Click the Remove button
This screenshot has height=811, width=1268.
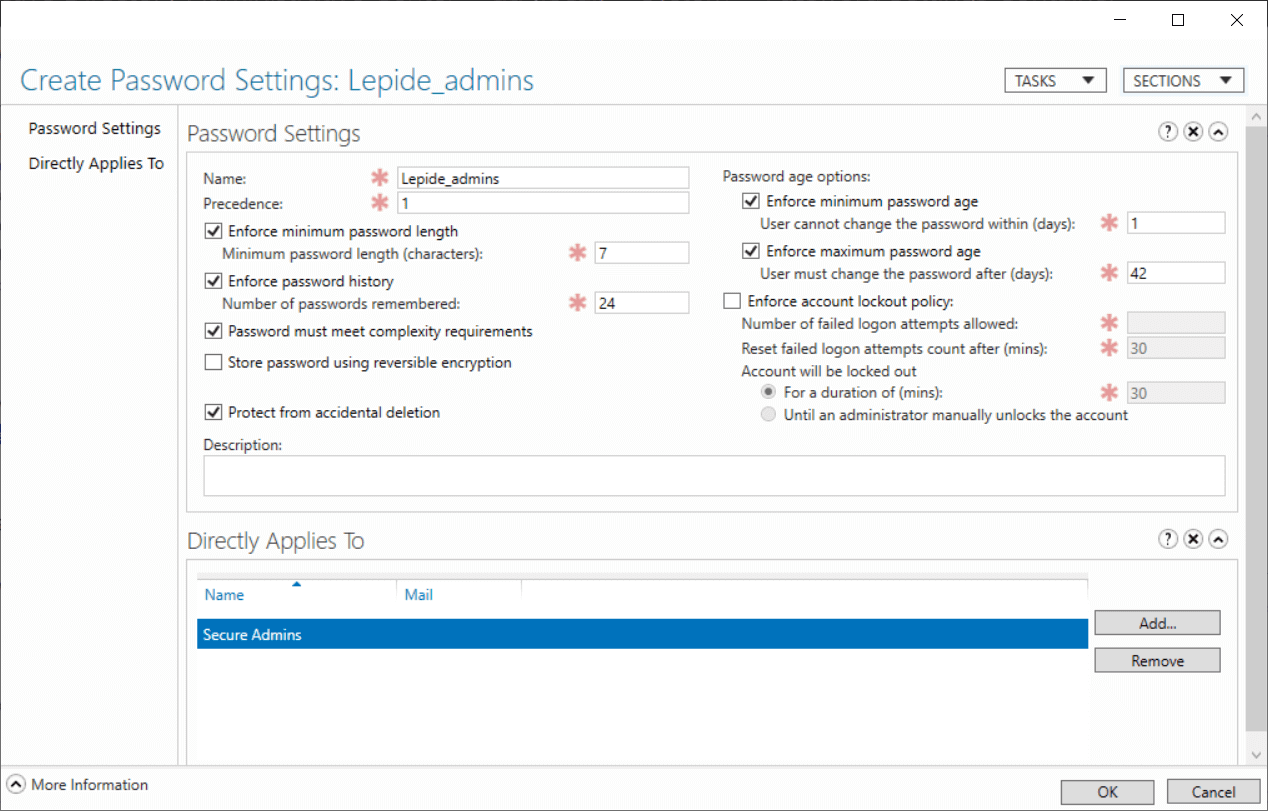pos(1157,660)
